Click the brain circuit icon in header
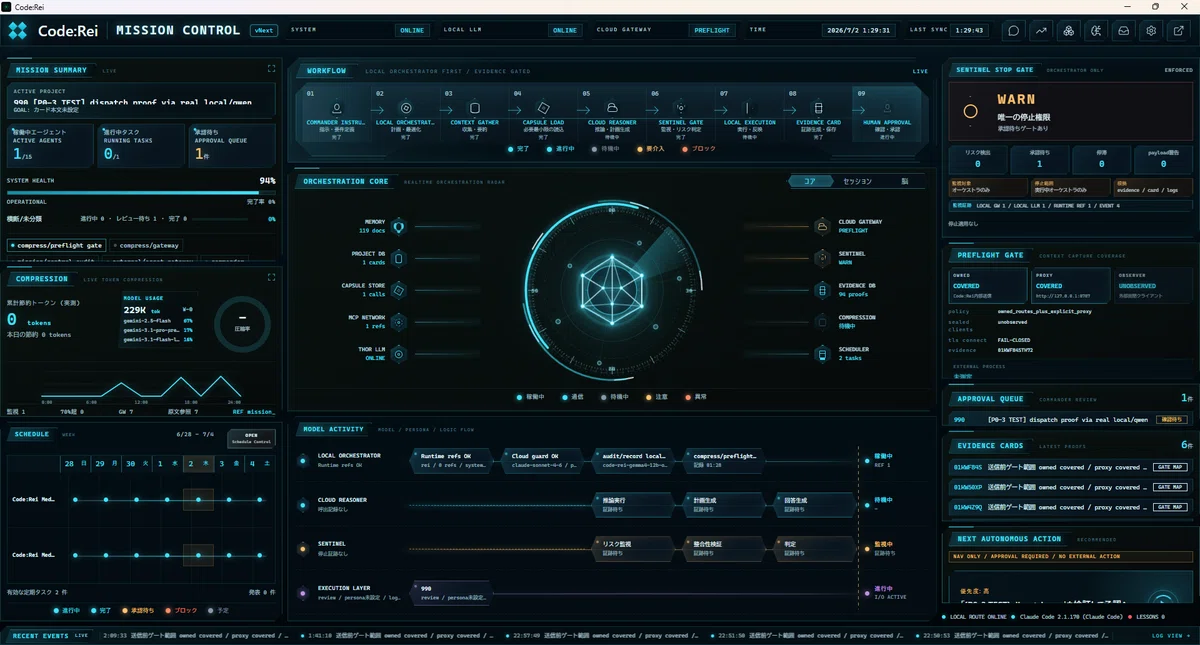 (1096, 30)
